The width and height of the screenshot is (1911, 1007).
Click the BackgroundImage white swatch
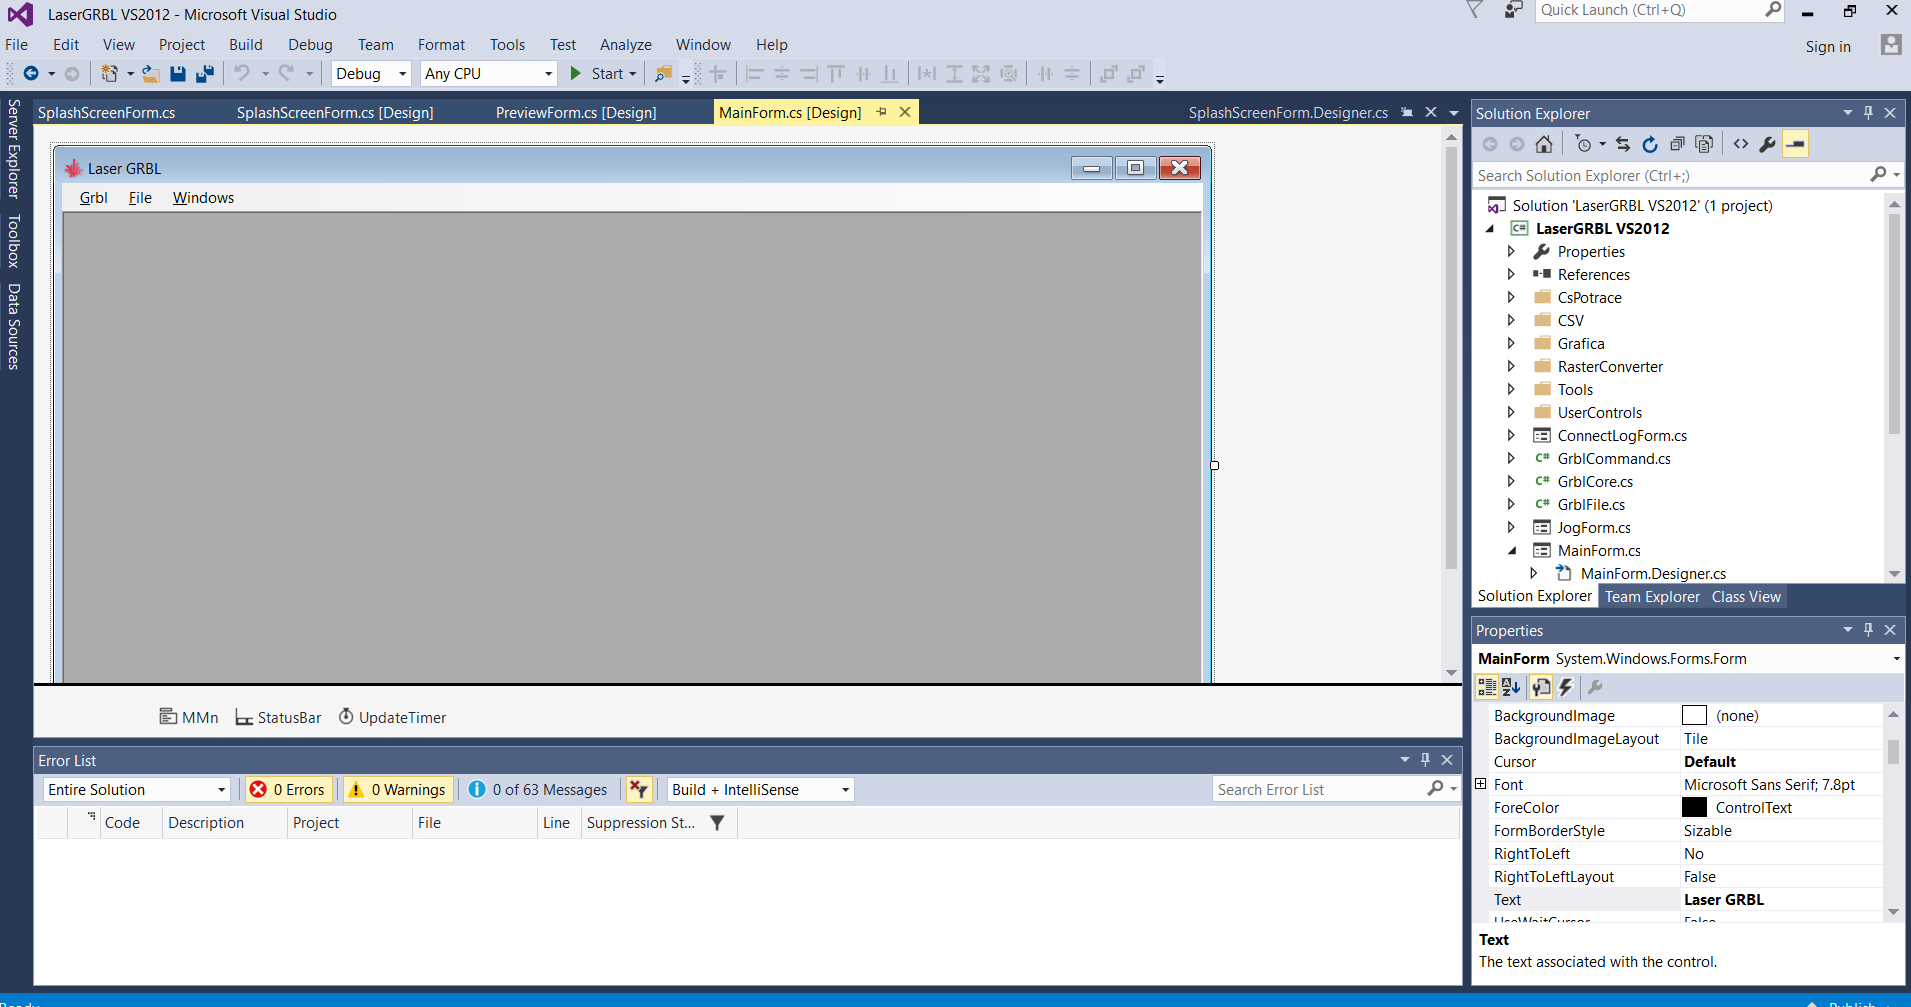(1694, 715)
